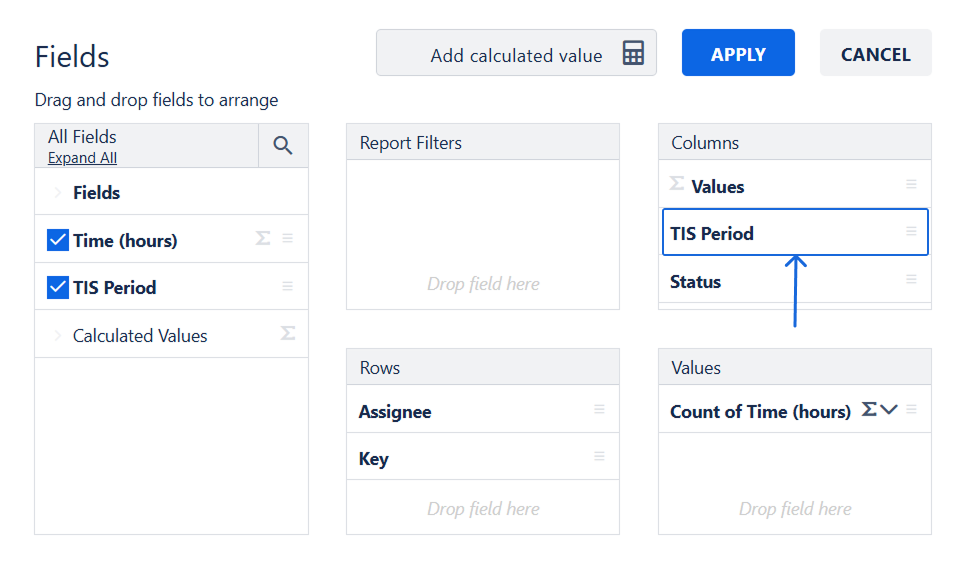
Task: Click the drag handle for Count of Time (hours)
Action: click(x=911, y=409)
